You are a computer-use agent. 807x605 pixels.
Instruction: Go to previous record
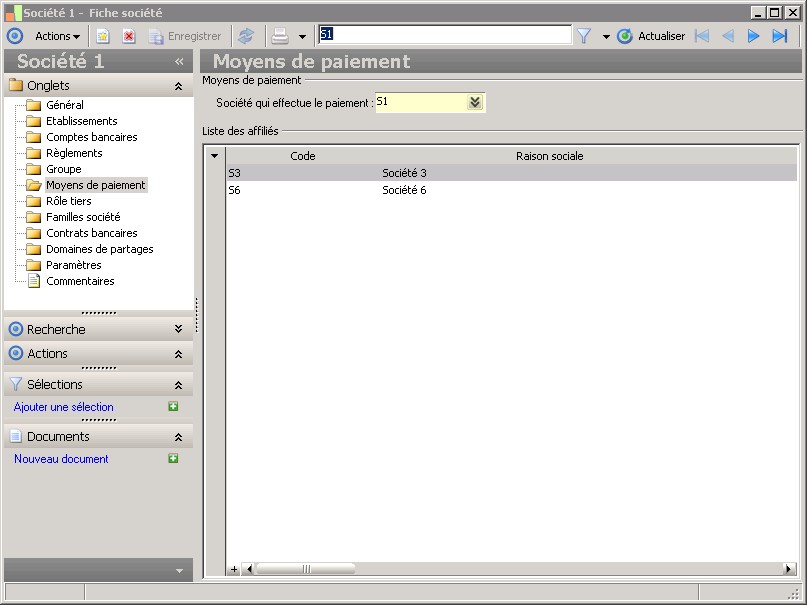pos(728,36)
